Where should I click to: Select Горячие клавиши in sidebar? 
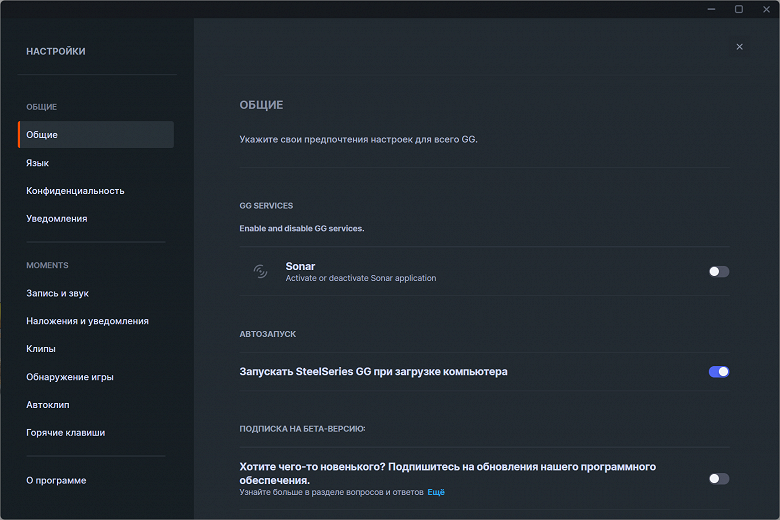pos(66,433)
